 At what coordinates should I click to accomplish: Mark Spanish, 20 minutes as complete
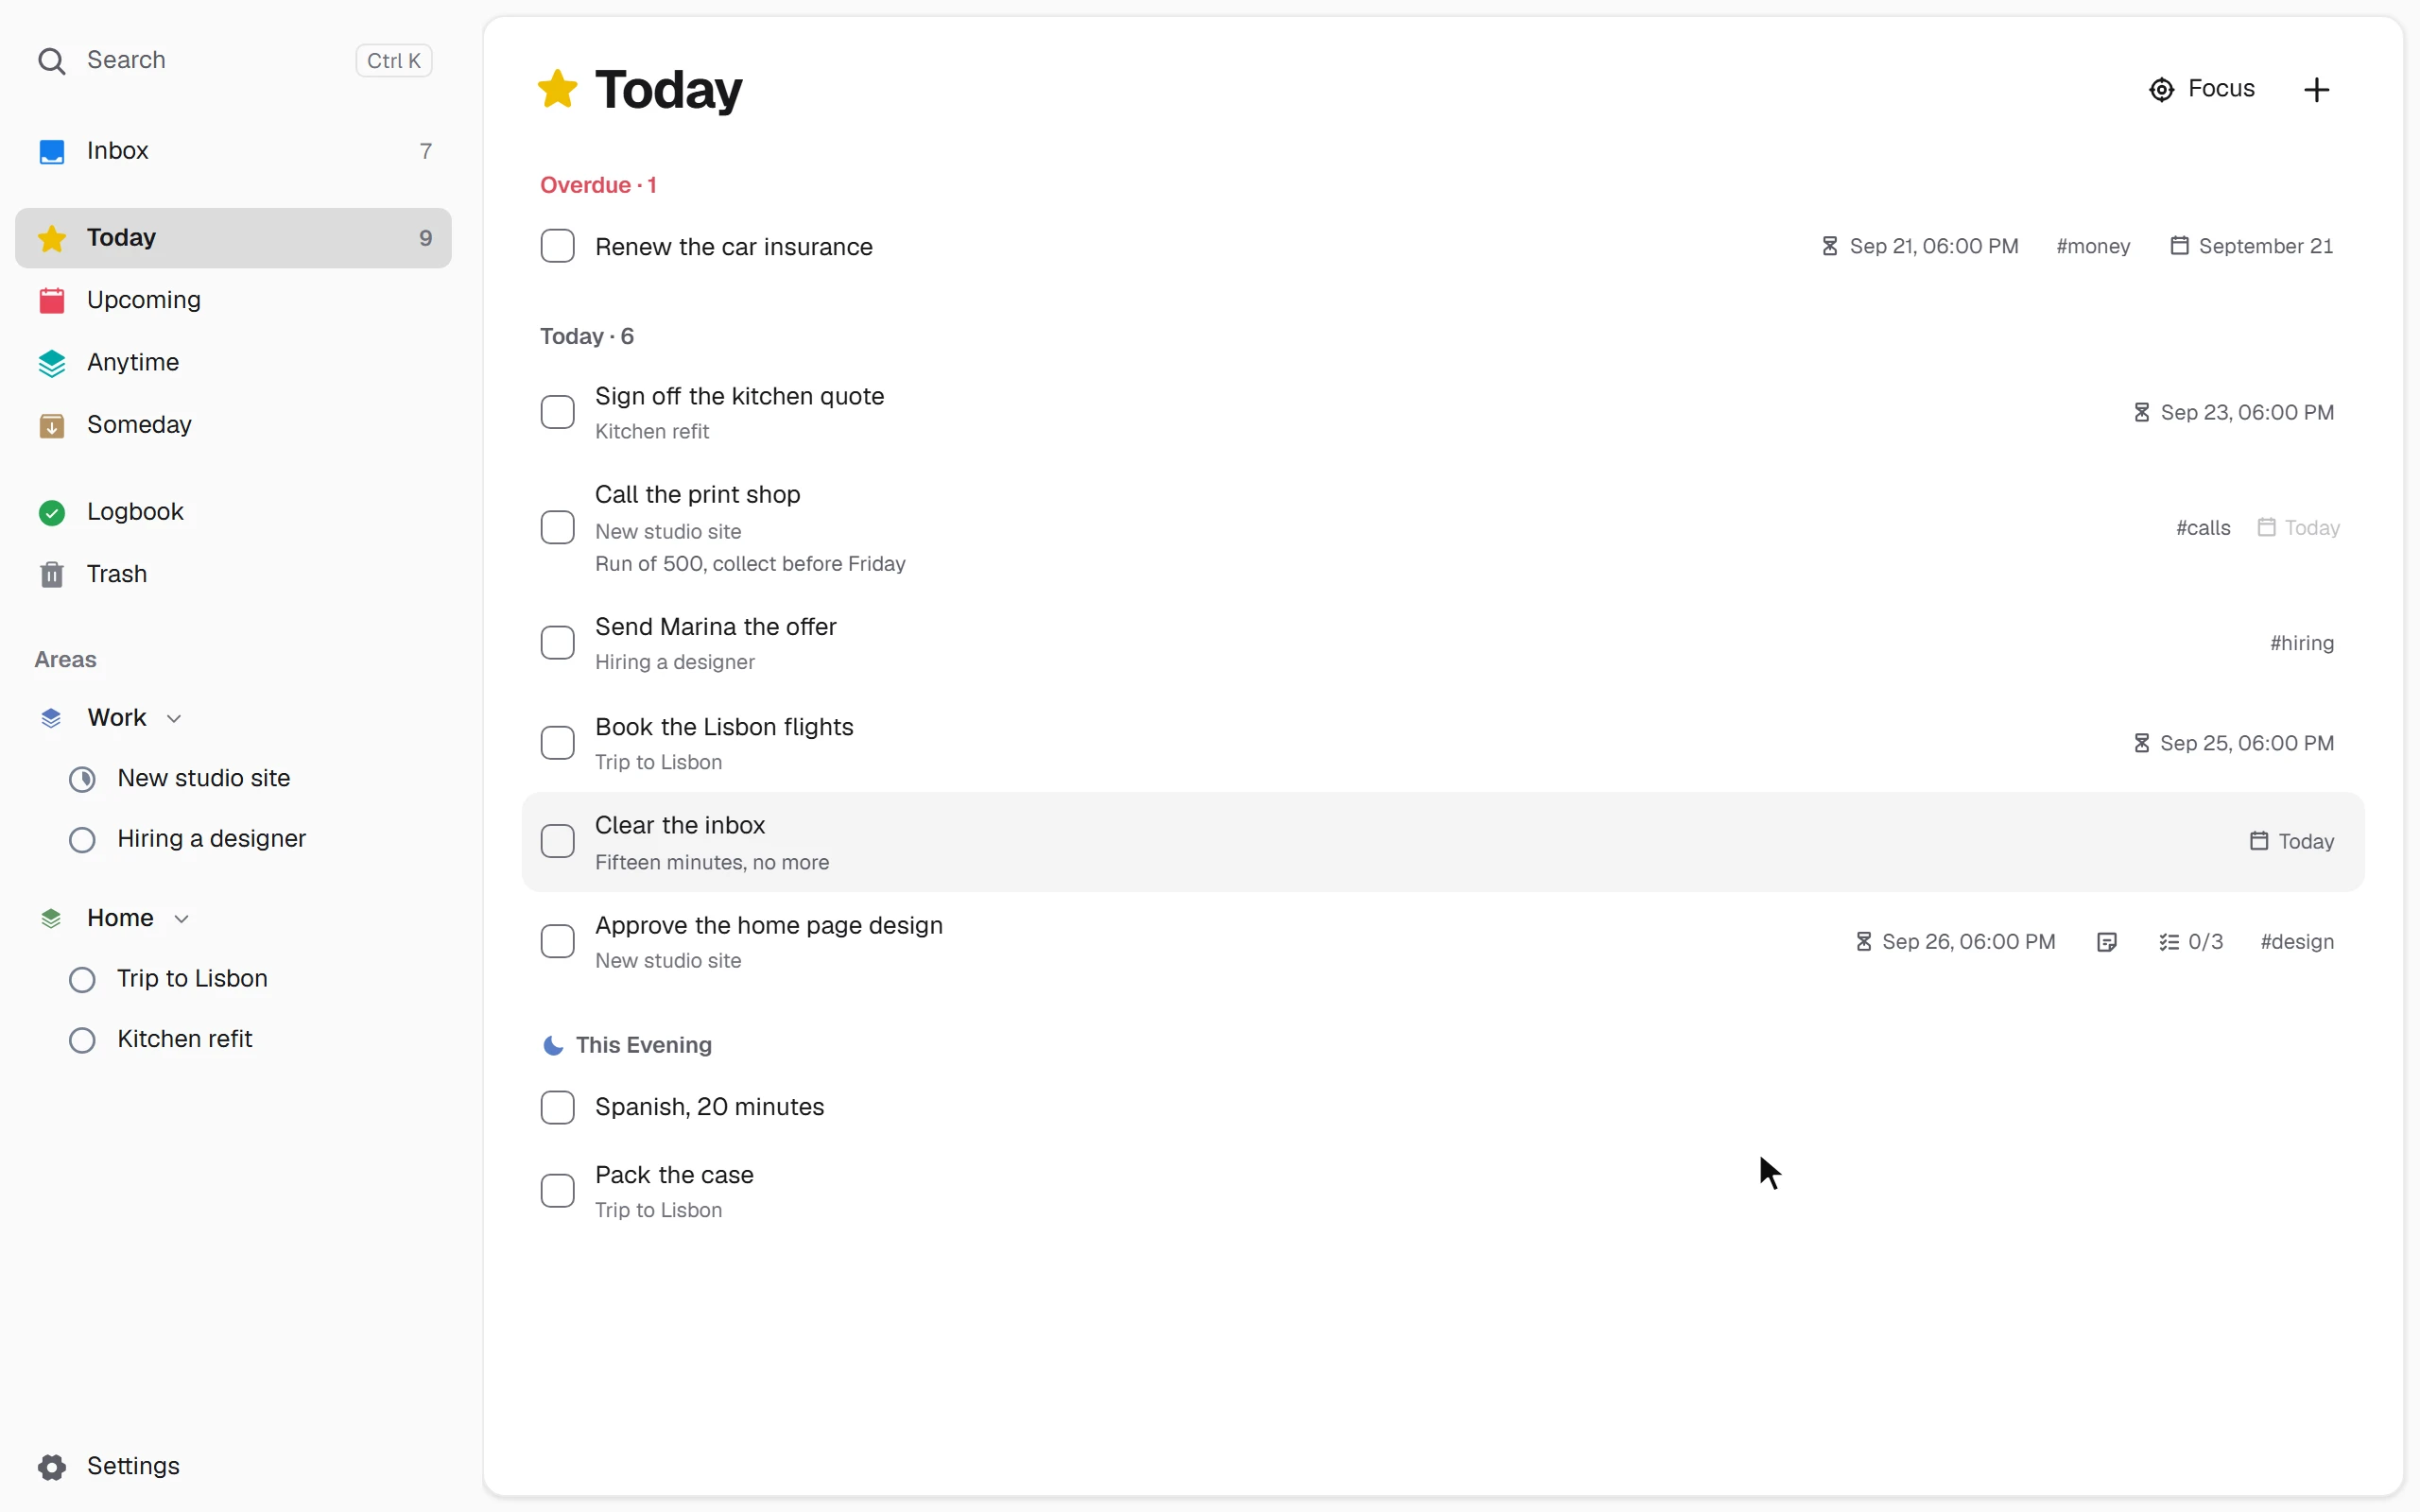pos(557,1107)
